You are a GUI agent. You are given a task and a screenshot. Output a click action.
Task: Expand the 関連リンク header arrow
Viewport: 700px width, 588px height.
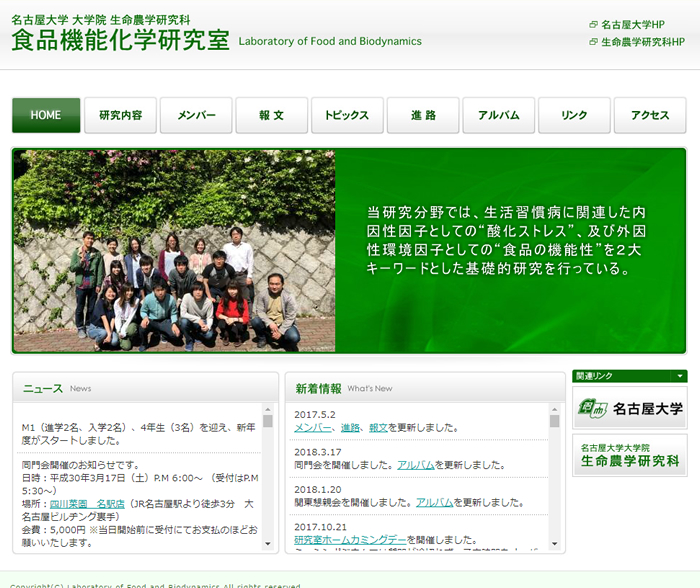point(680,376)
